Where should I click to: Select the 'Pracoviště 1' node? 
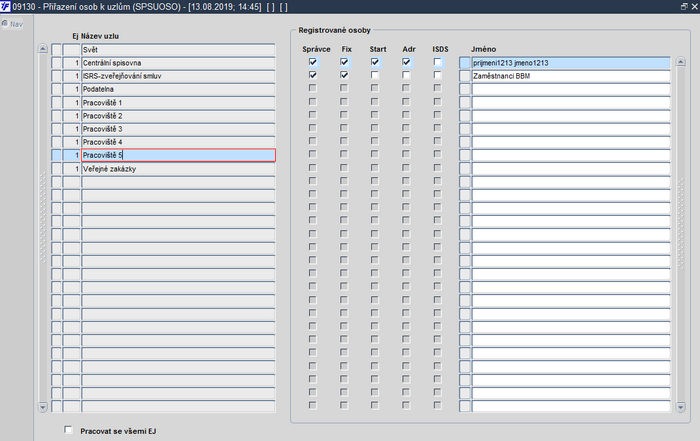click(178, 103)
